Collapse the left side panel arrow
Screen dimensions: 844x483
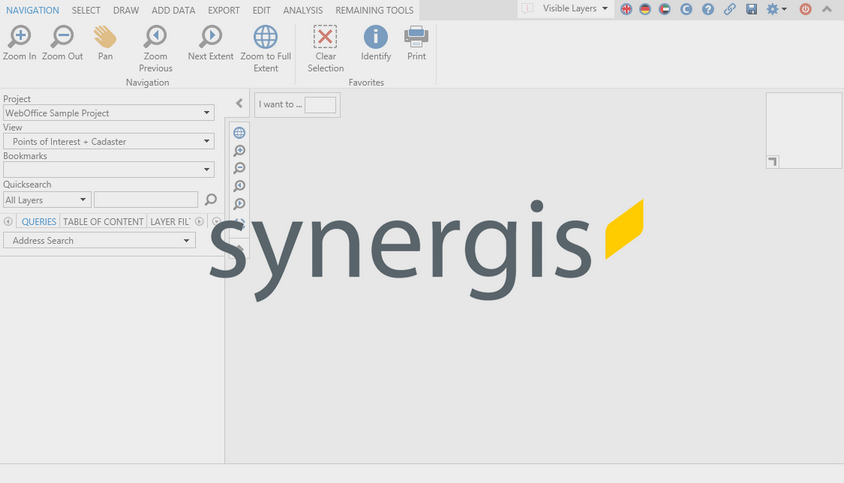click(239, 103)
